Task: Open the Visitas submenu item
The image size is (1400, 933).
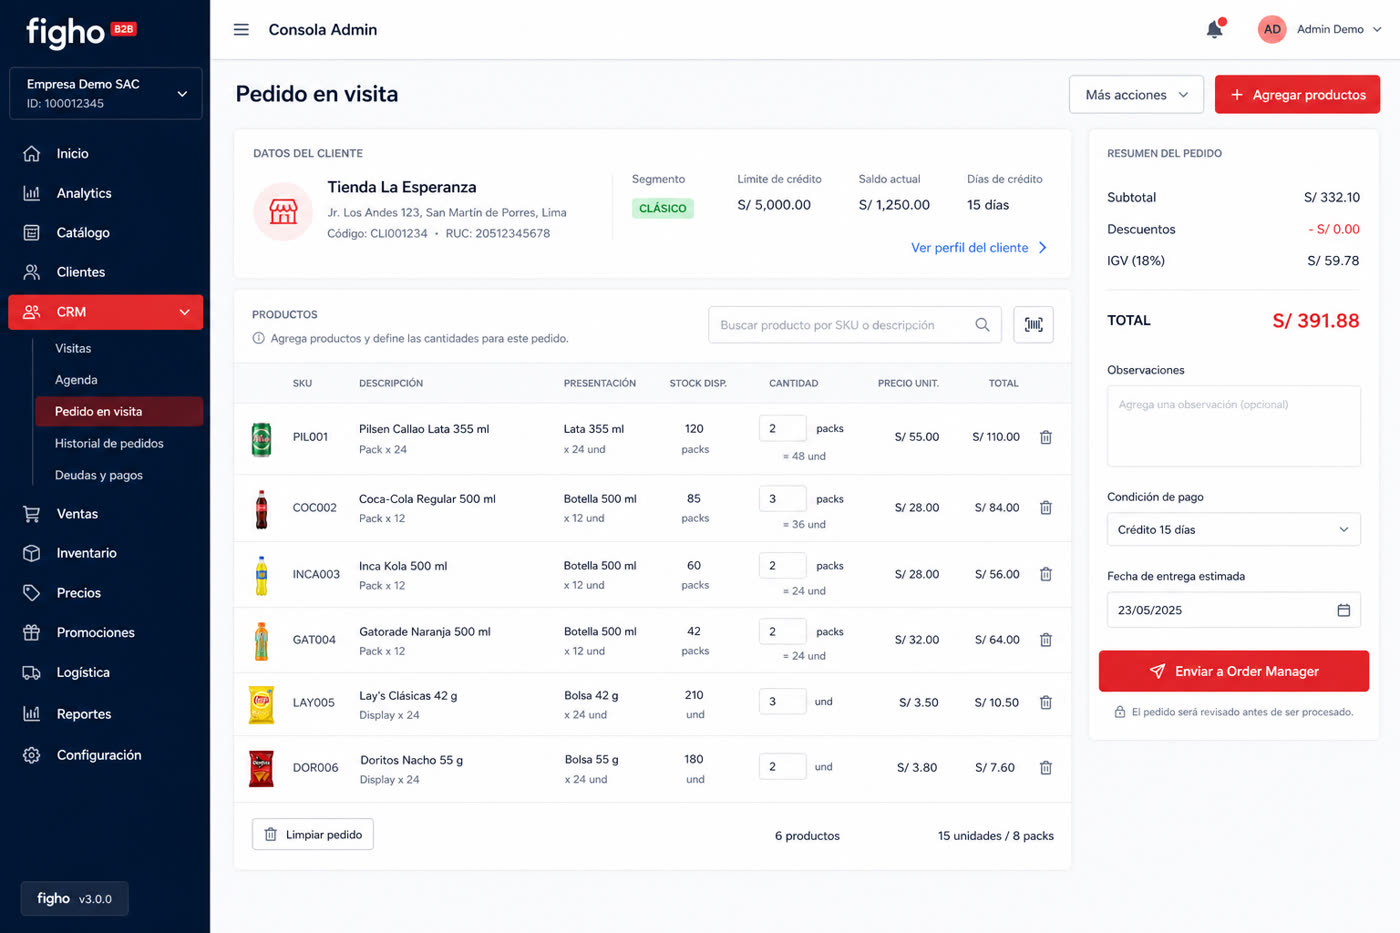Action: pos(73,348)
